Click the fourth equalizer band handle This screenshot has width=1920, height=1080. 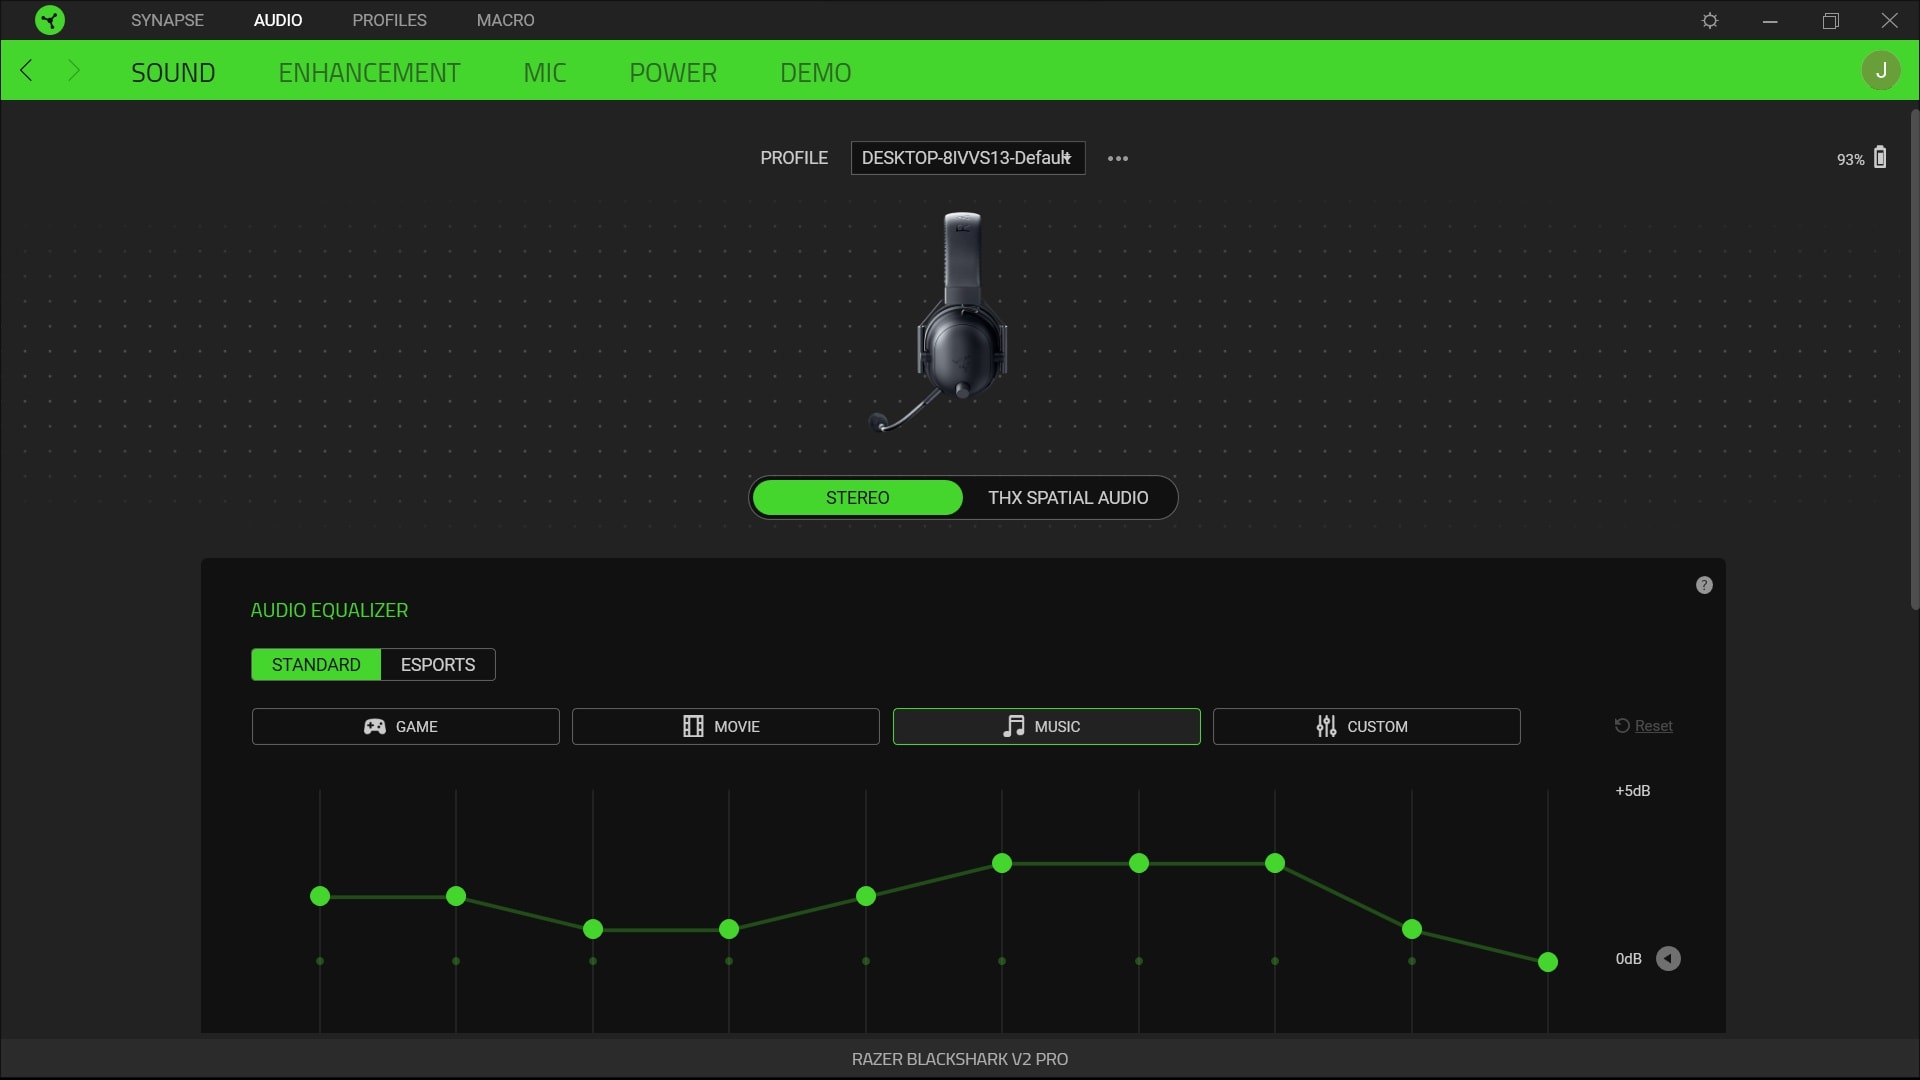click(729, 929)
